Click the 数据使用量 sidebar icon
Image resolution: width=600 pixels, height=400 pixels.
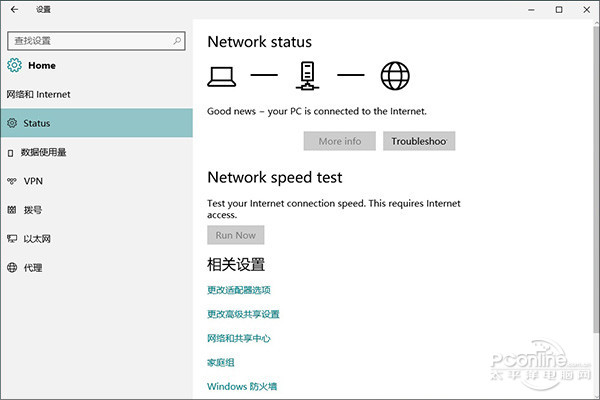click(11, 153)
